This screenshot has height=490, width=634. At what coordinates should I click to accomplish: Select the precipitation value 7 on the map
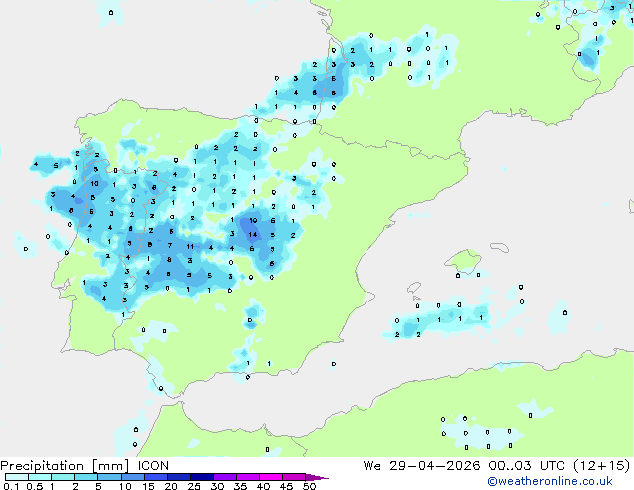coord(170,245)
